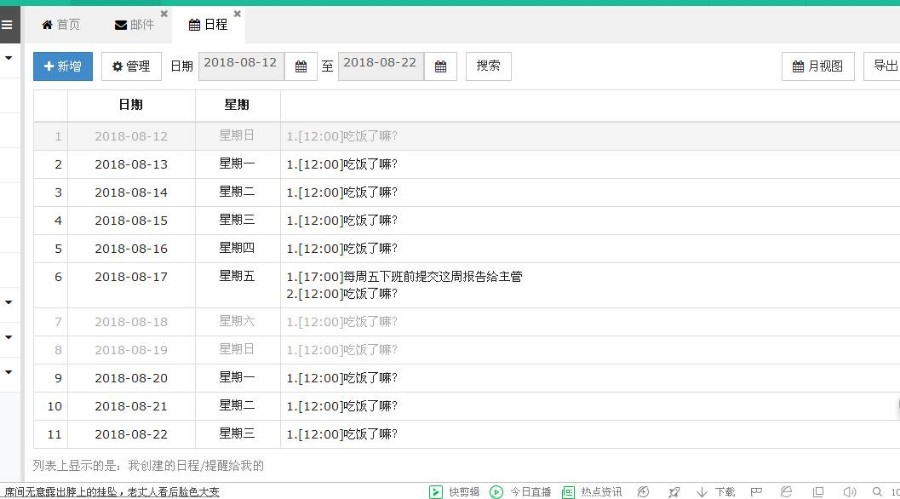Switch to the 邮件 mail tab
Viewport: 900px width, 499px height.
pos(134,25)
